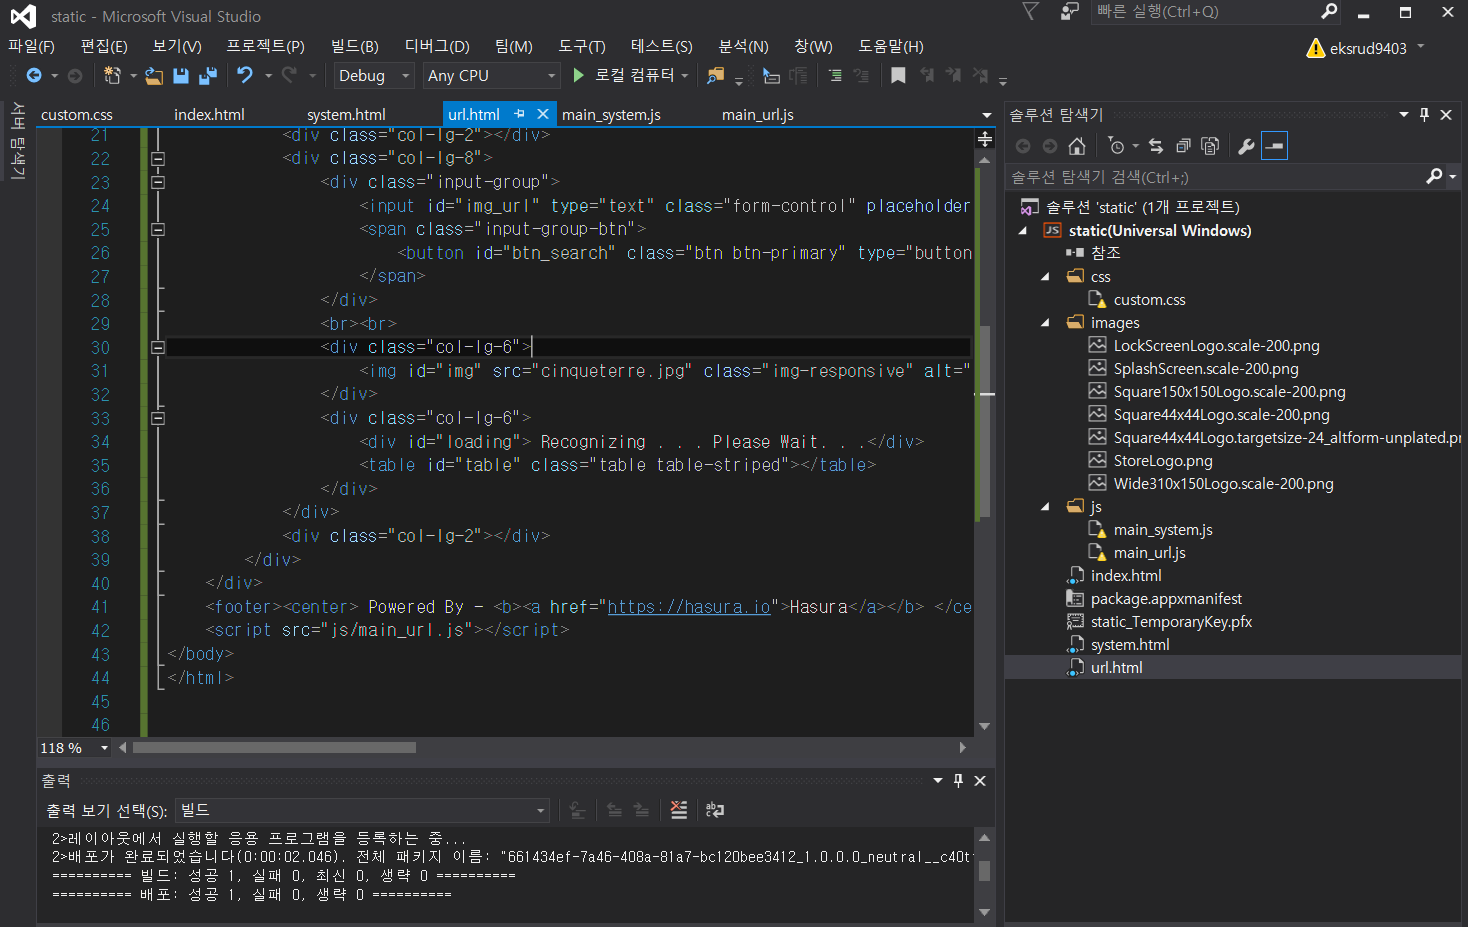Toggle Preview Selected Items in Solution Explorer
This screenshot has width=1468, height=927.
pyautogui.click(x=1210, y=145)
